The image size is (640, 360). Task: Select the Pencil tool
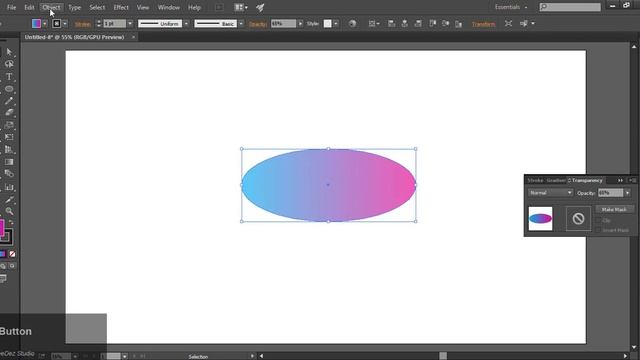9,101
